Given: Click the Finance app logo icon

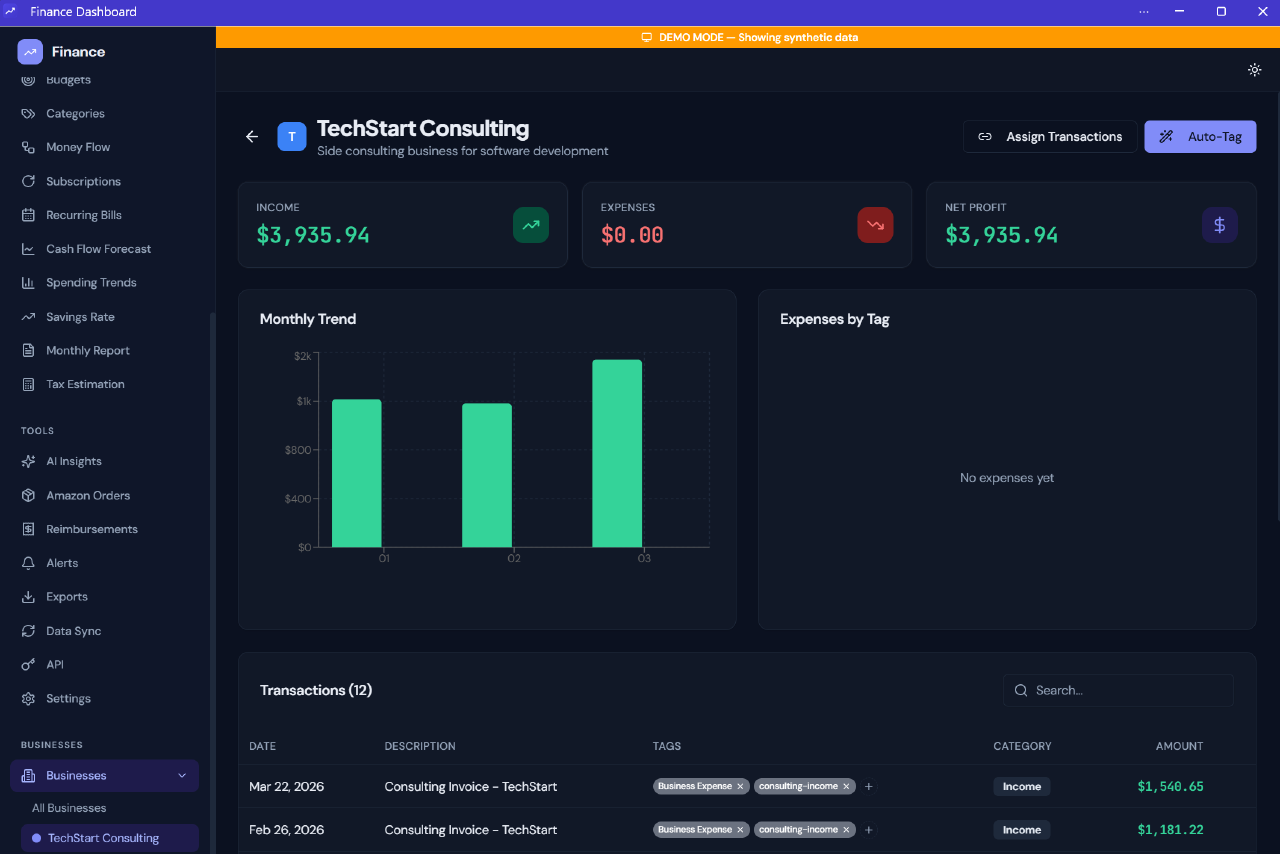Looking at the screenshot, I should point(29,51).
